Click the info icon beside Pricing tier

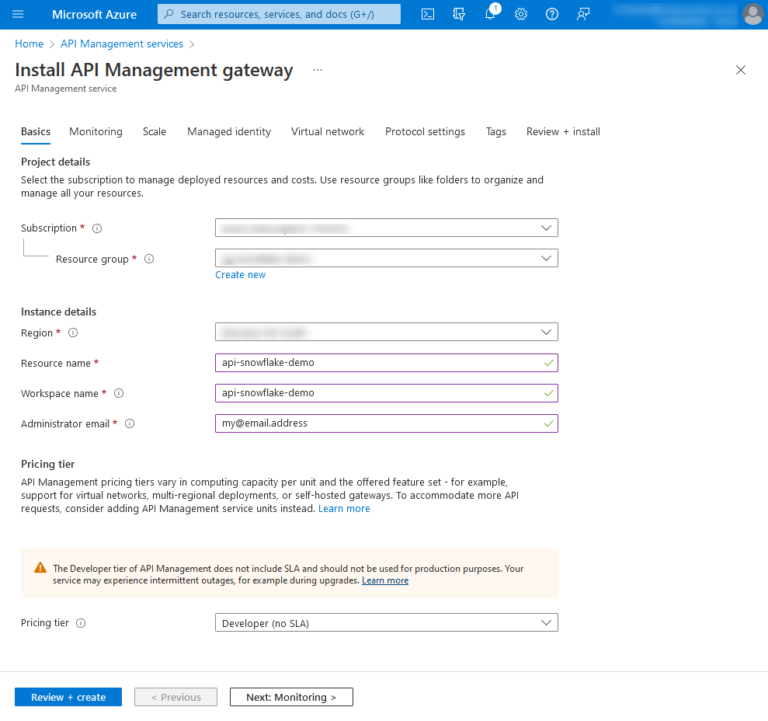point(81,623)
